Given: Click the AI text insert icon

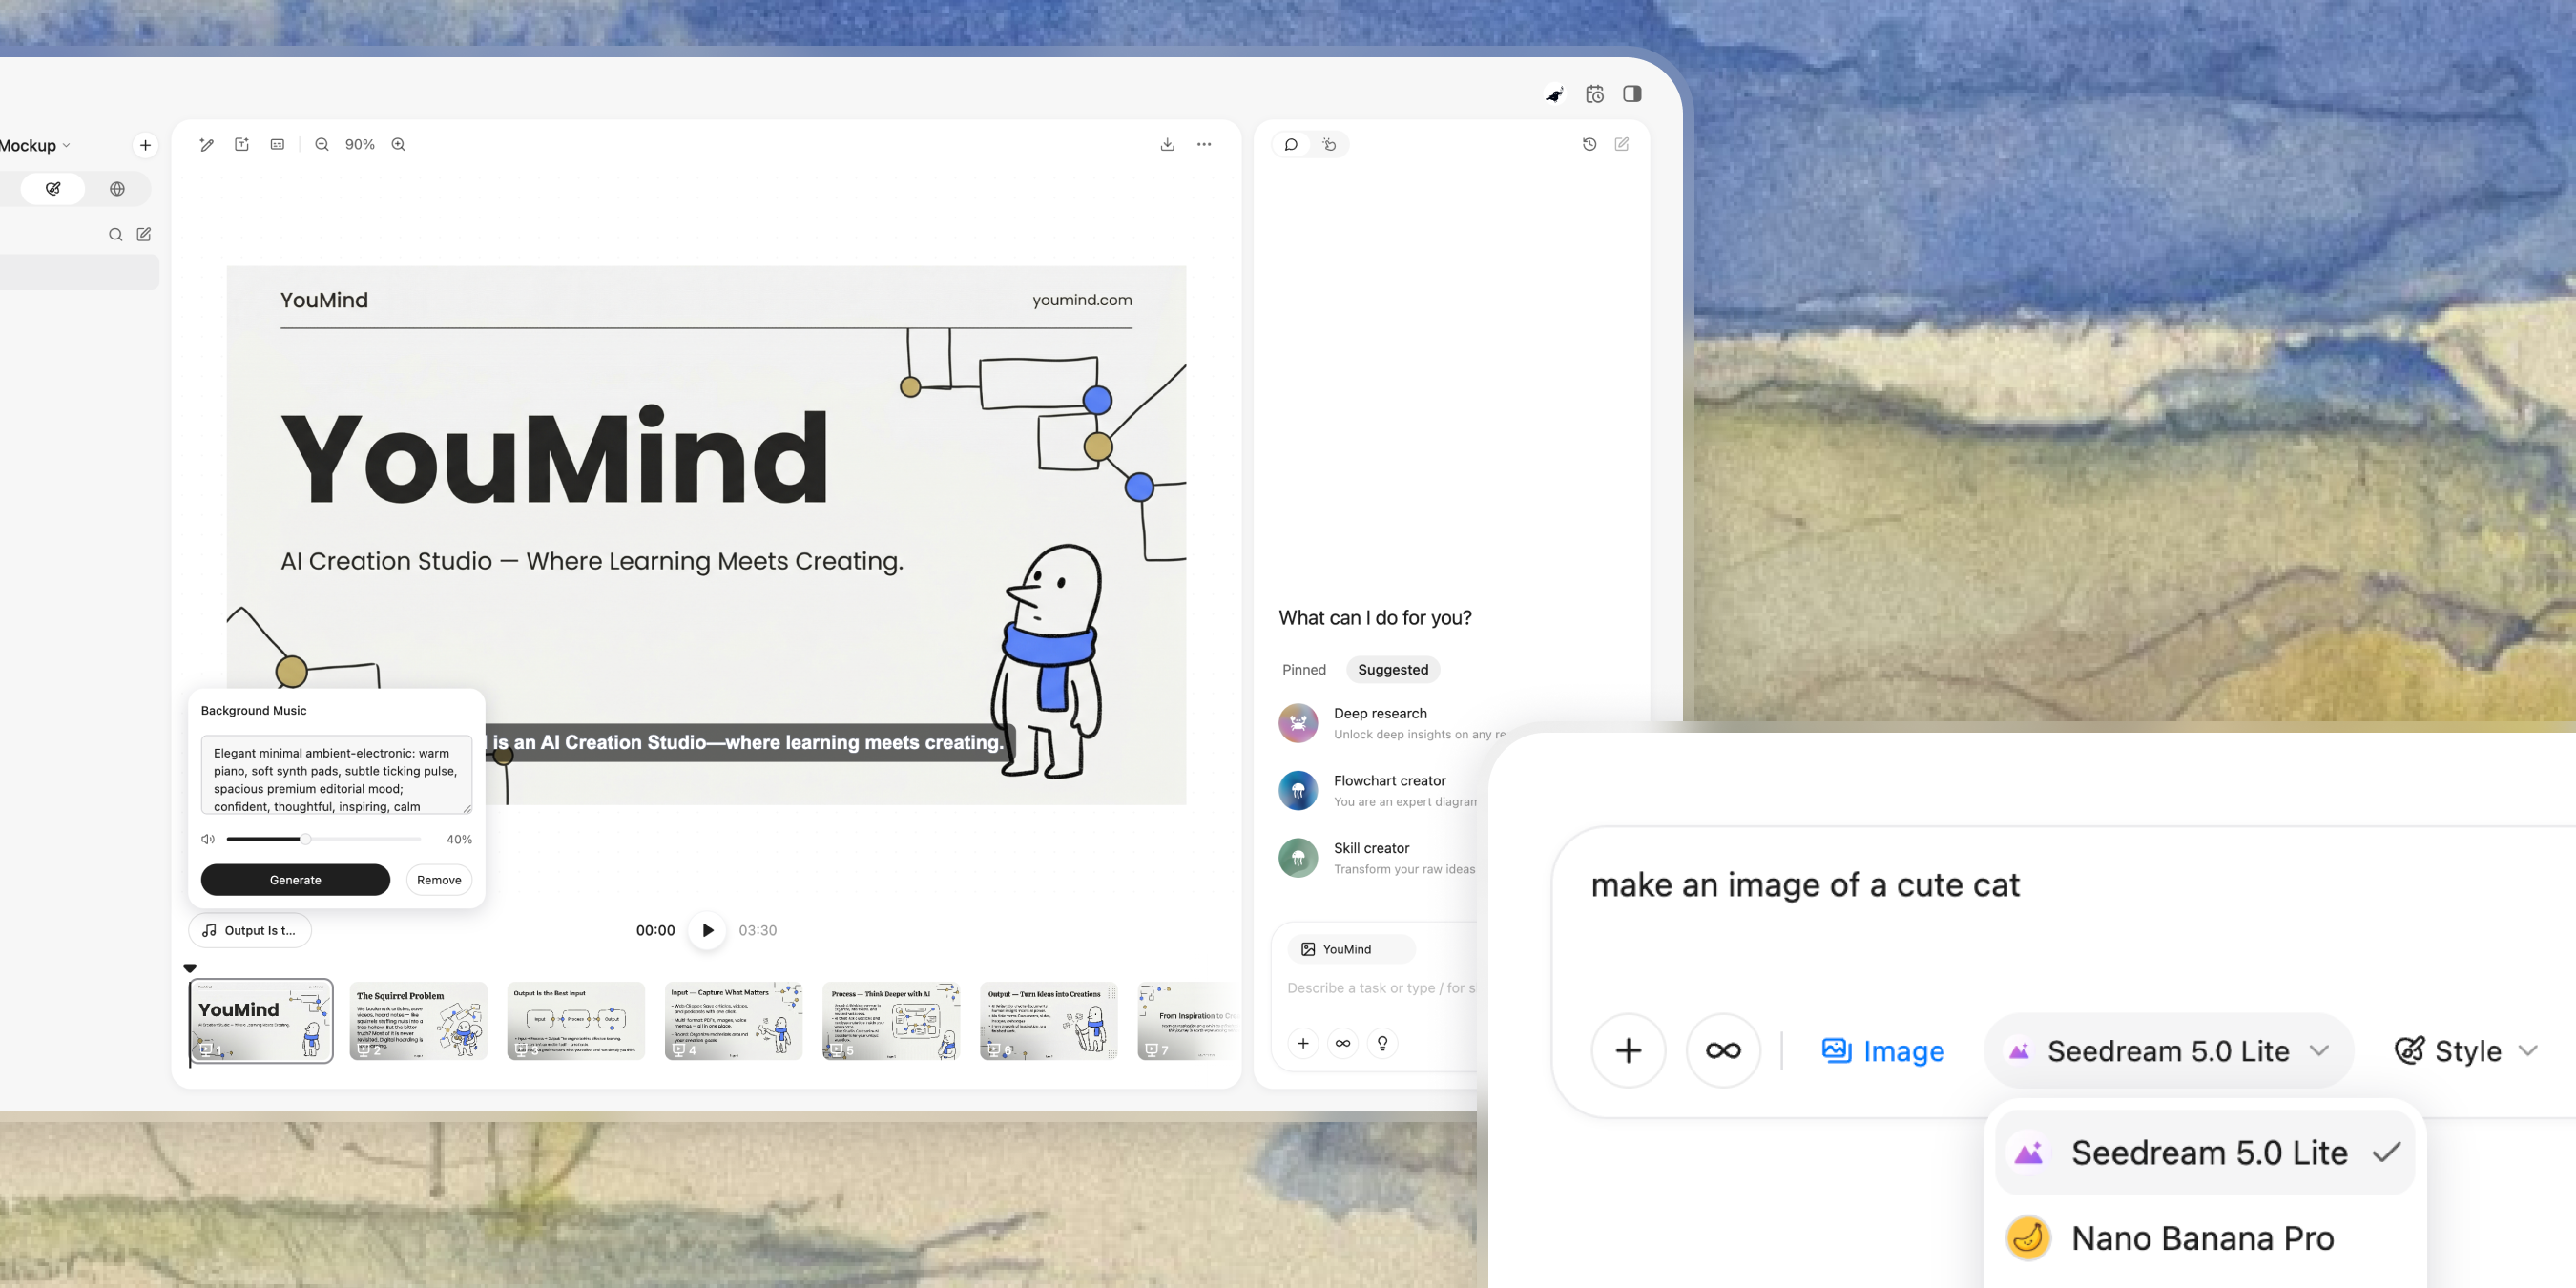Looking at the screenshot, I should (242, 144).
